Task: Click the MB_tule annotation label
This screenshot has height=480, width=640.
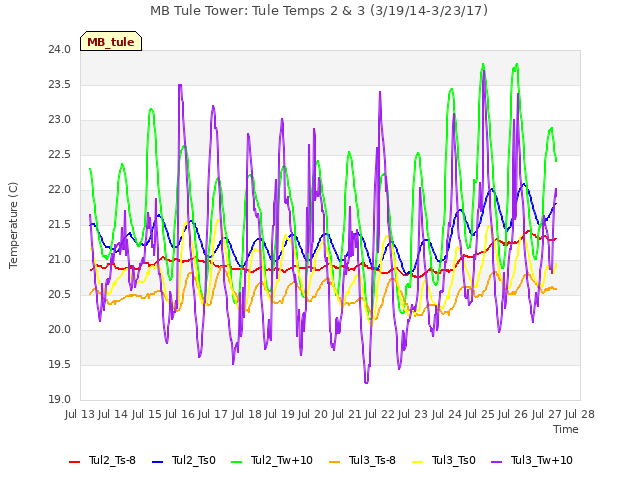Action: point(111,41)
